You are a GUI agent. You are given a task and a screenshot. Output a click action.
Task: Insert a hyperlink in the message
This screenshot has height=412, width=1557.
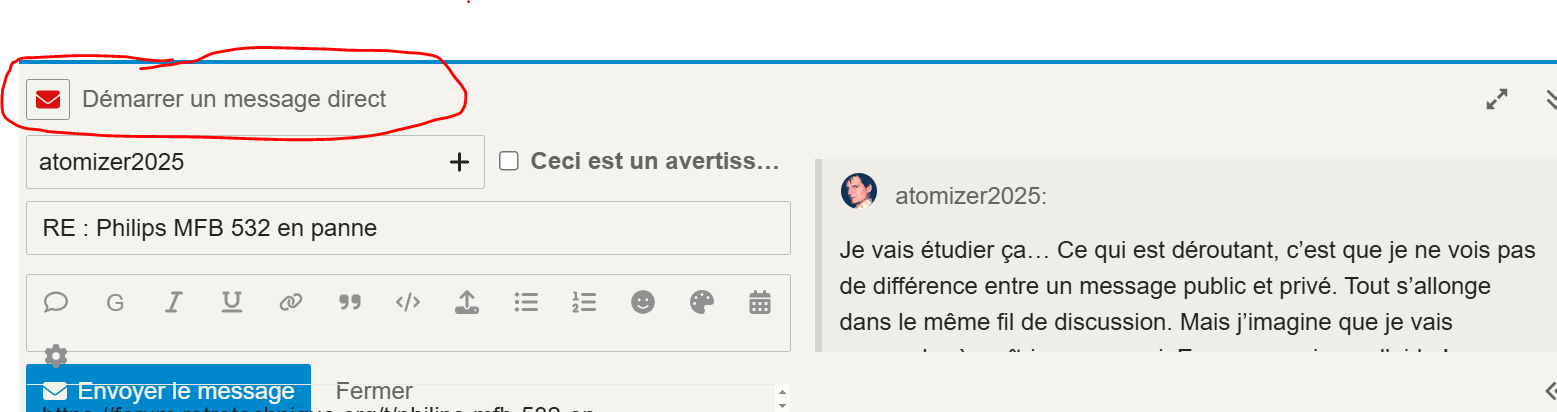coord(291,302)
